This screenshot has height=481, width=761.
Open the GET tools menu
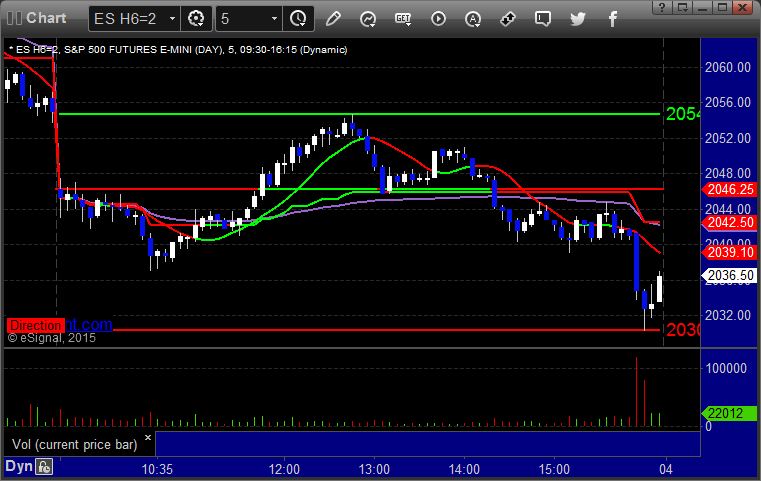403,19
